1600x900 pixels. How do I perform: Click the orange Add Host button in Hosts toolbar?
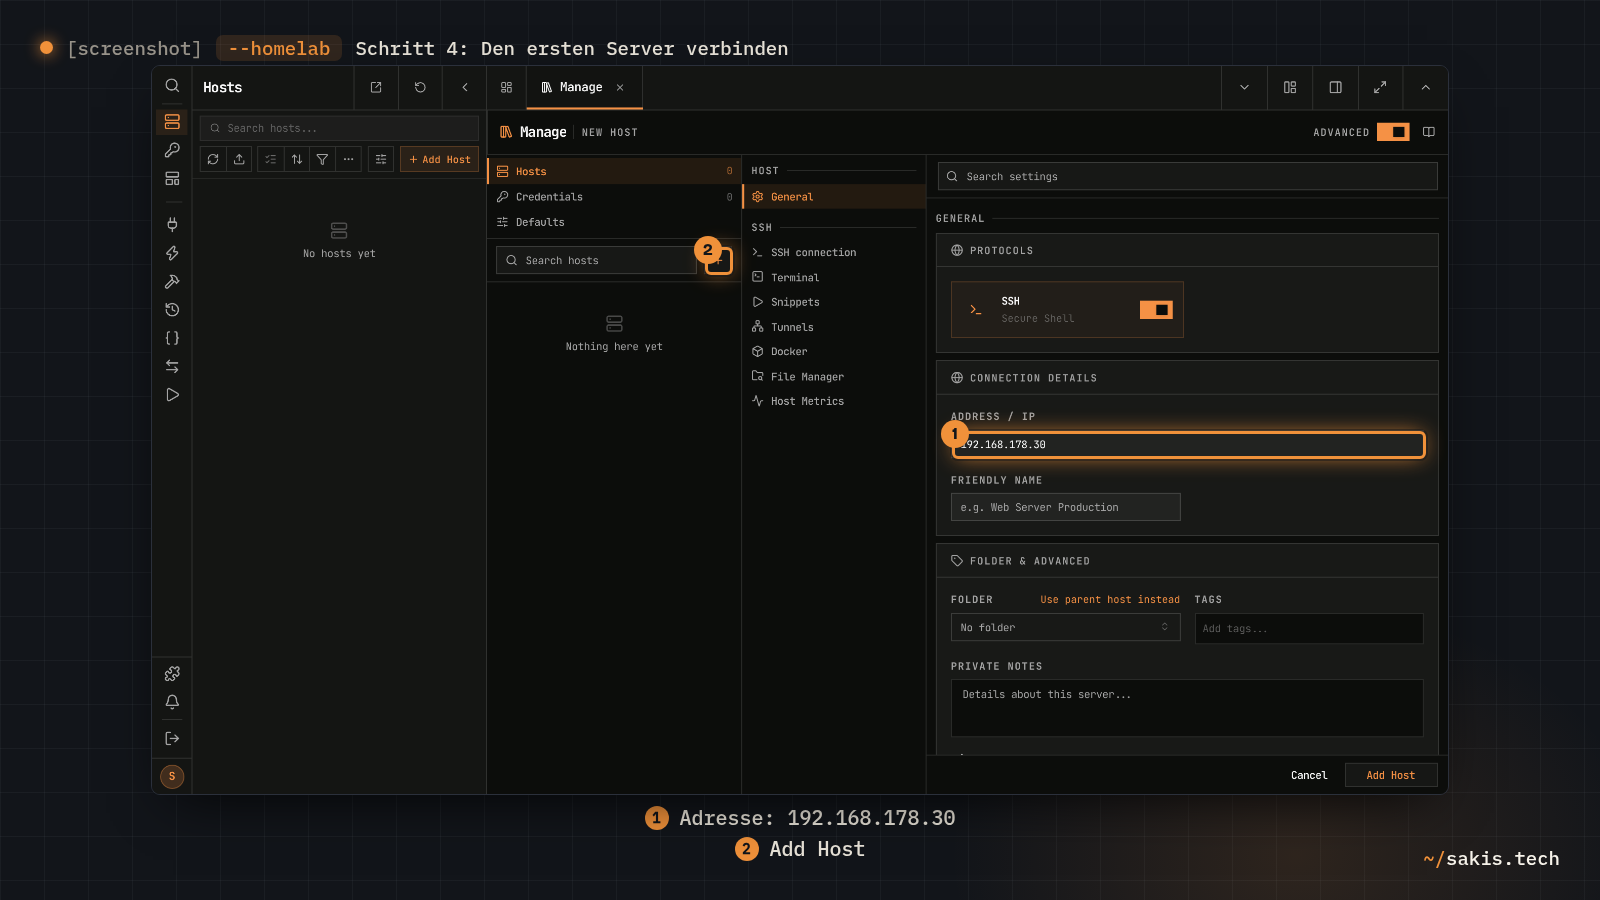pyautogui.click(x=440, y=159)
